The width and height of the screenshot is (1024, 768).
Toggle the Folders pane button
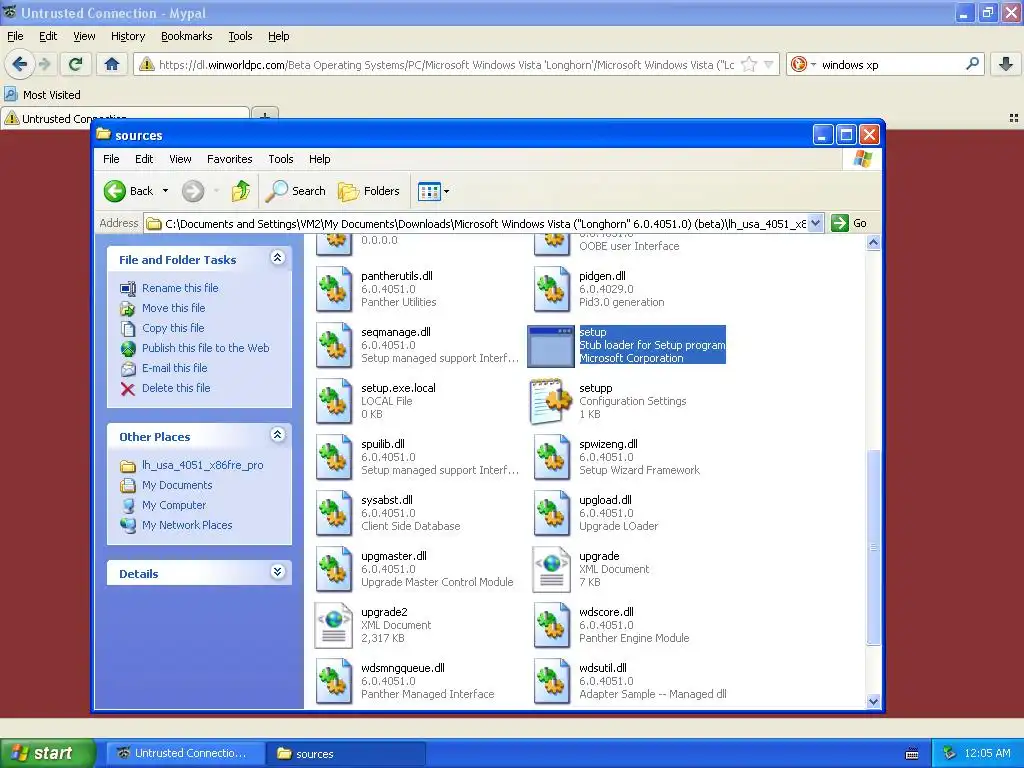point(368,191)
